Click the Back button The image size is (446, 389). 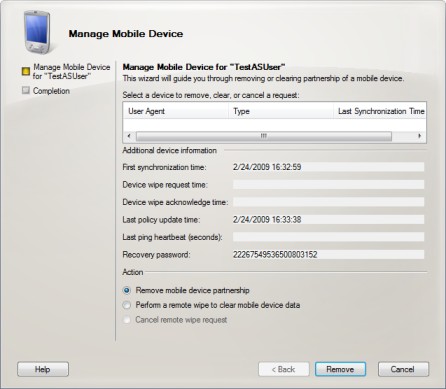coord(284,369)
